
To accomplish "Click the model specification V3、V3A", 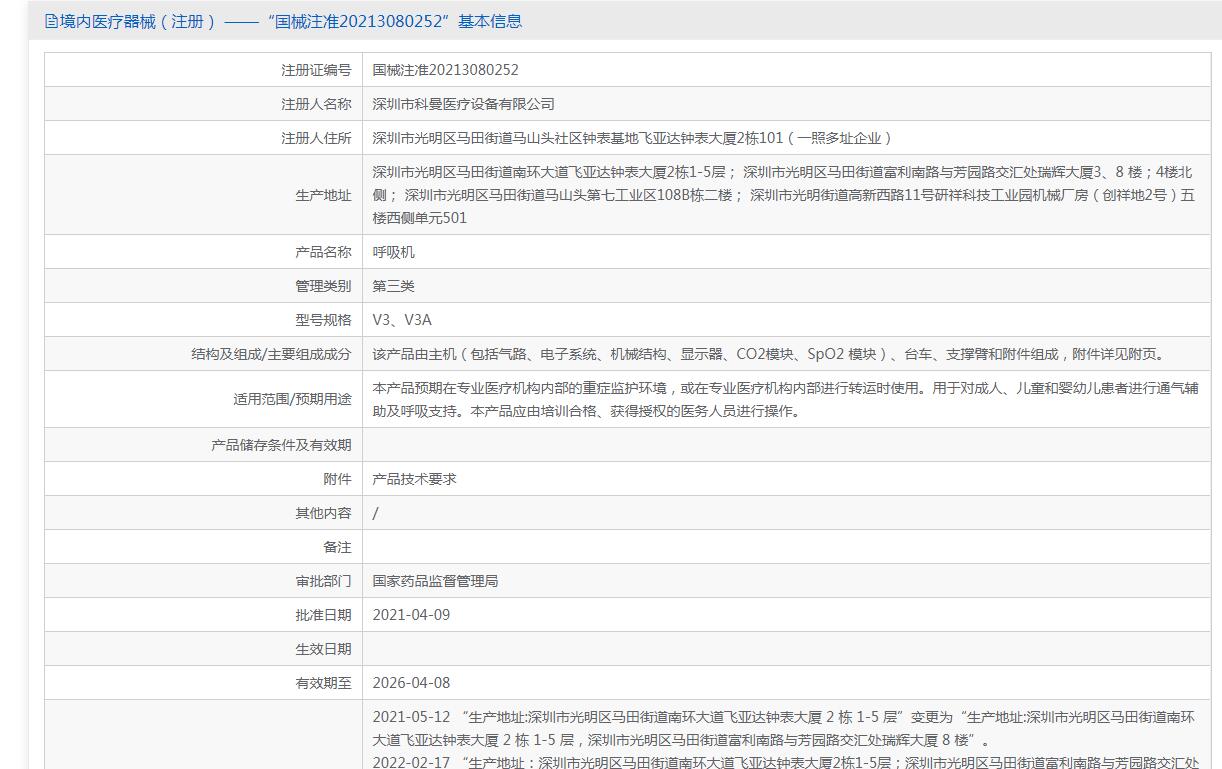I will [402, 320].
